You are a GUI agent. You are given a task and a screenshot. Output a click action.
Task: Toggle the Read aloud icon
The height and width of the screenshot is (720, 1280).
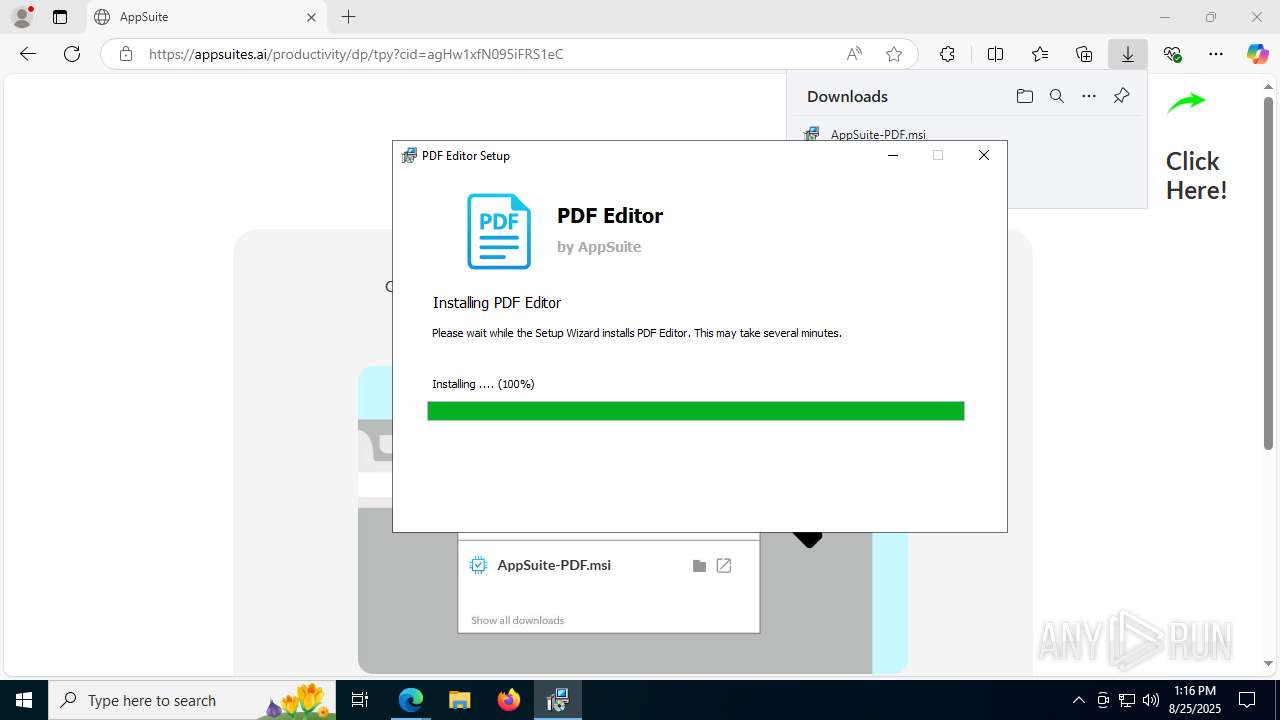coord(854,54)
